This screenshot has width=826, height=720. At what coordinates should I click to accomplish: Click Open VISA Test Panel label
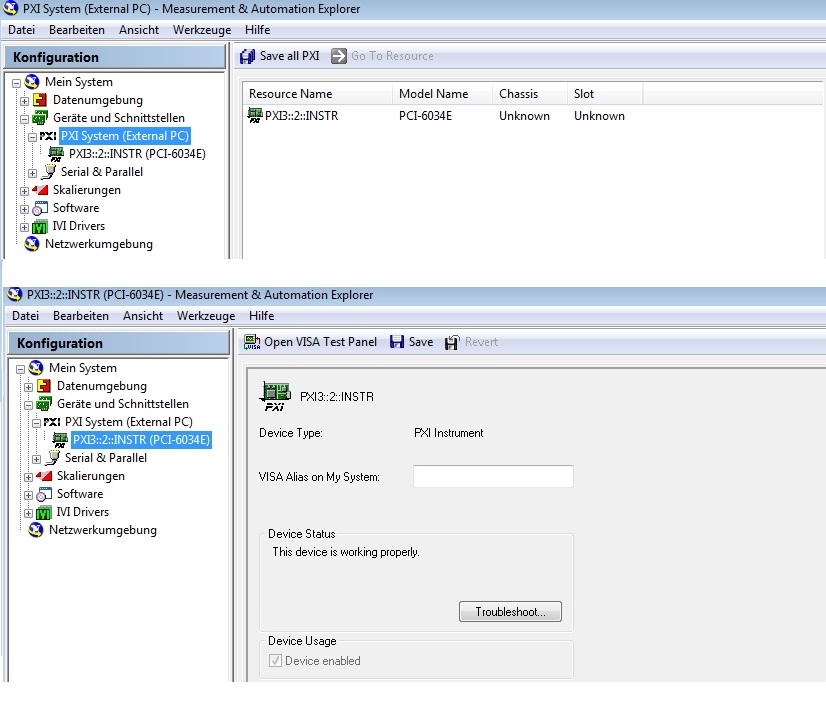click(x=320, y=342)
